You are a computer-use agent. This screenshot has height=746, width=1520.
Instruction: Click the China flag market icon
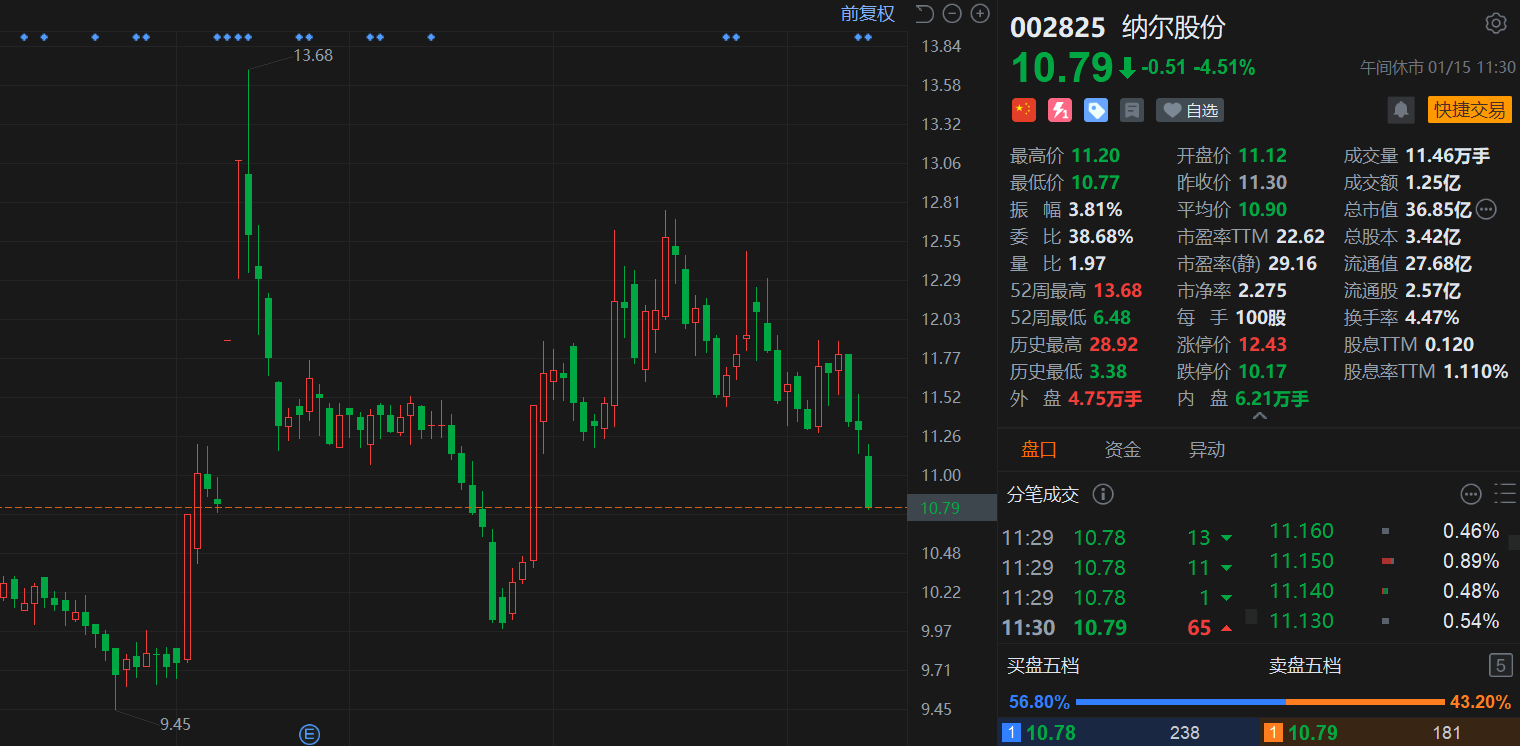pos(1023,110)
